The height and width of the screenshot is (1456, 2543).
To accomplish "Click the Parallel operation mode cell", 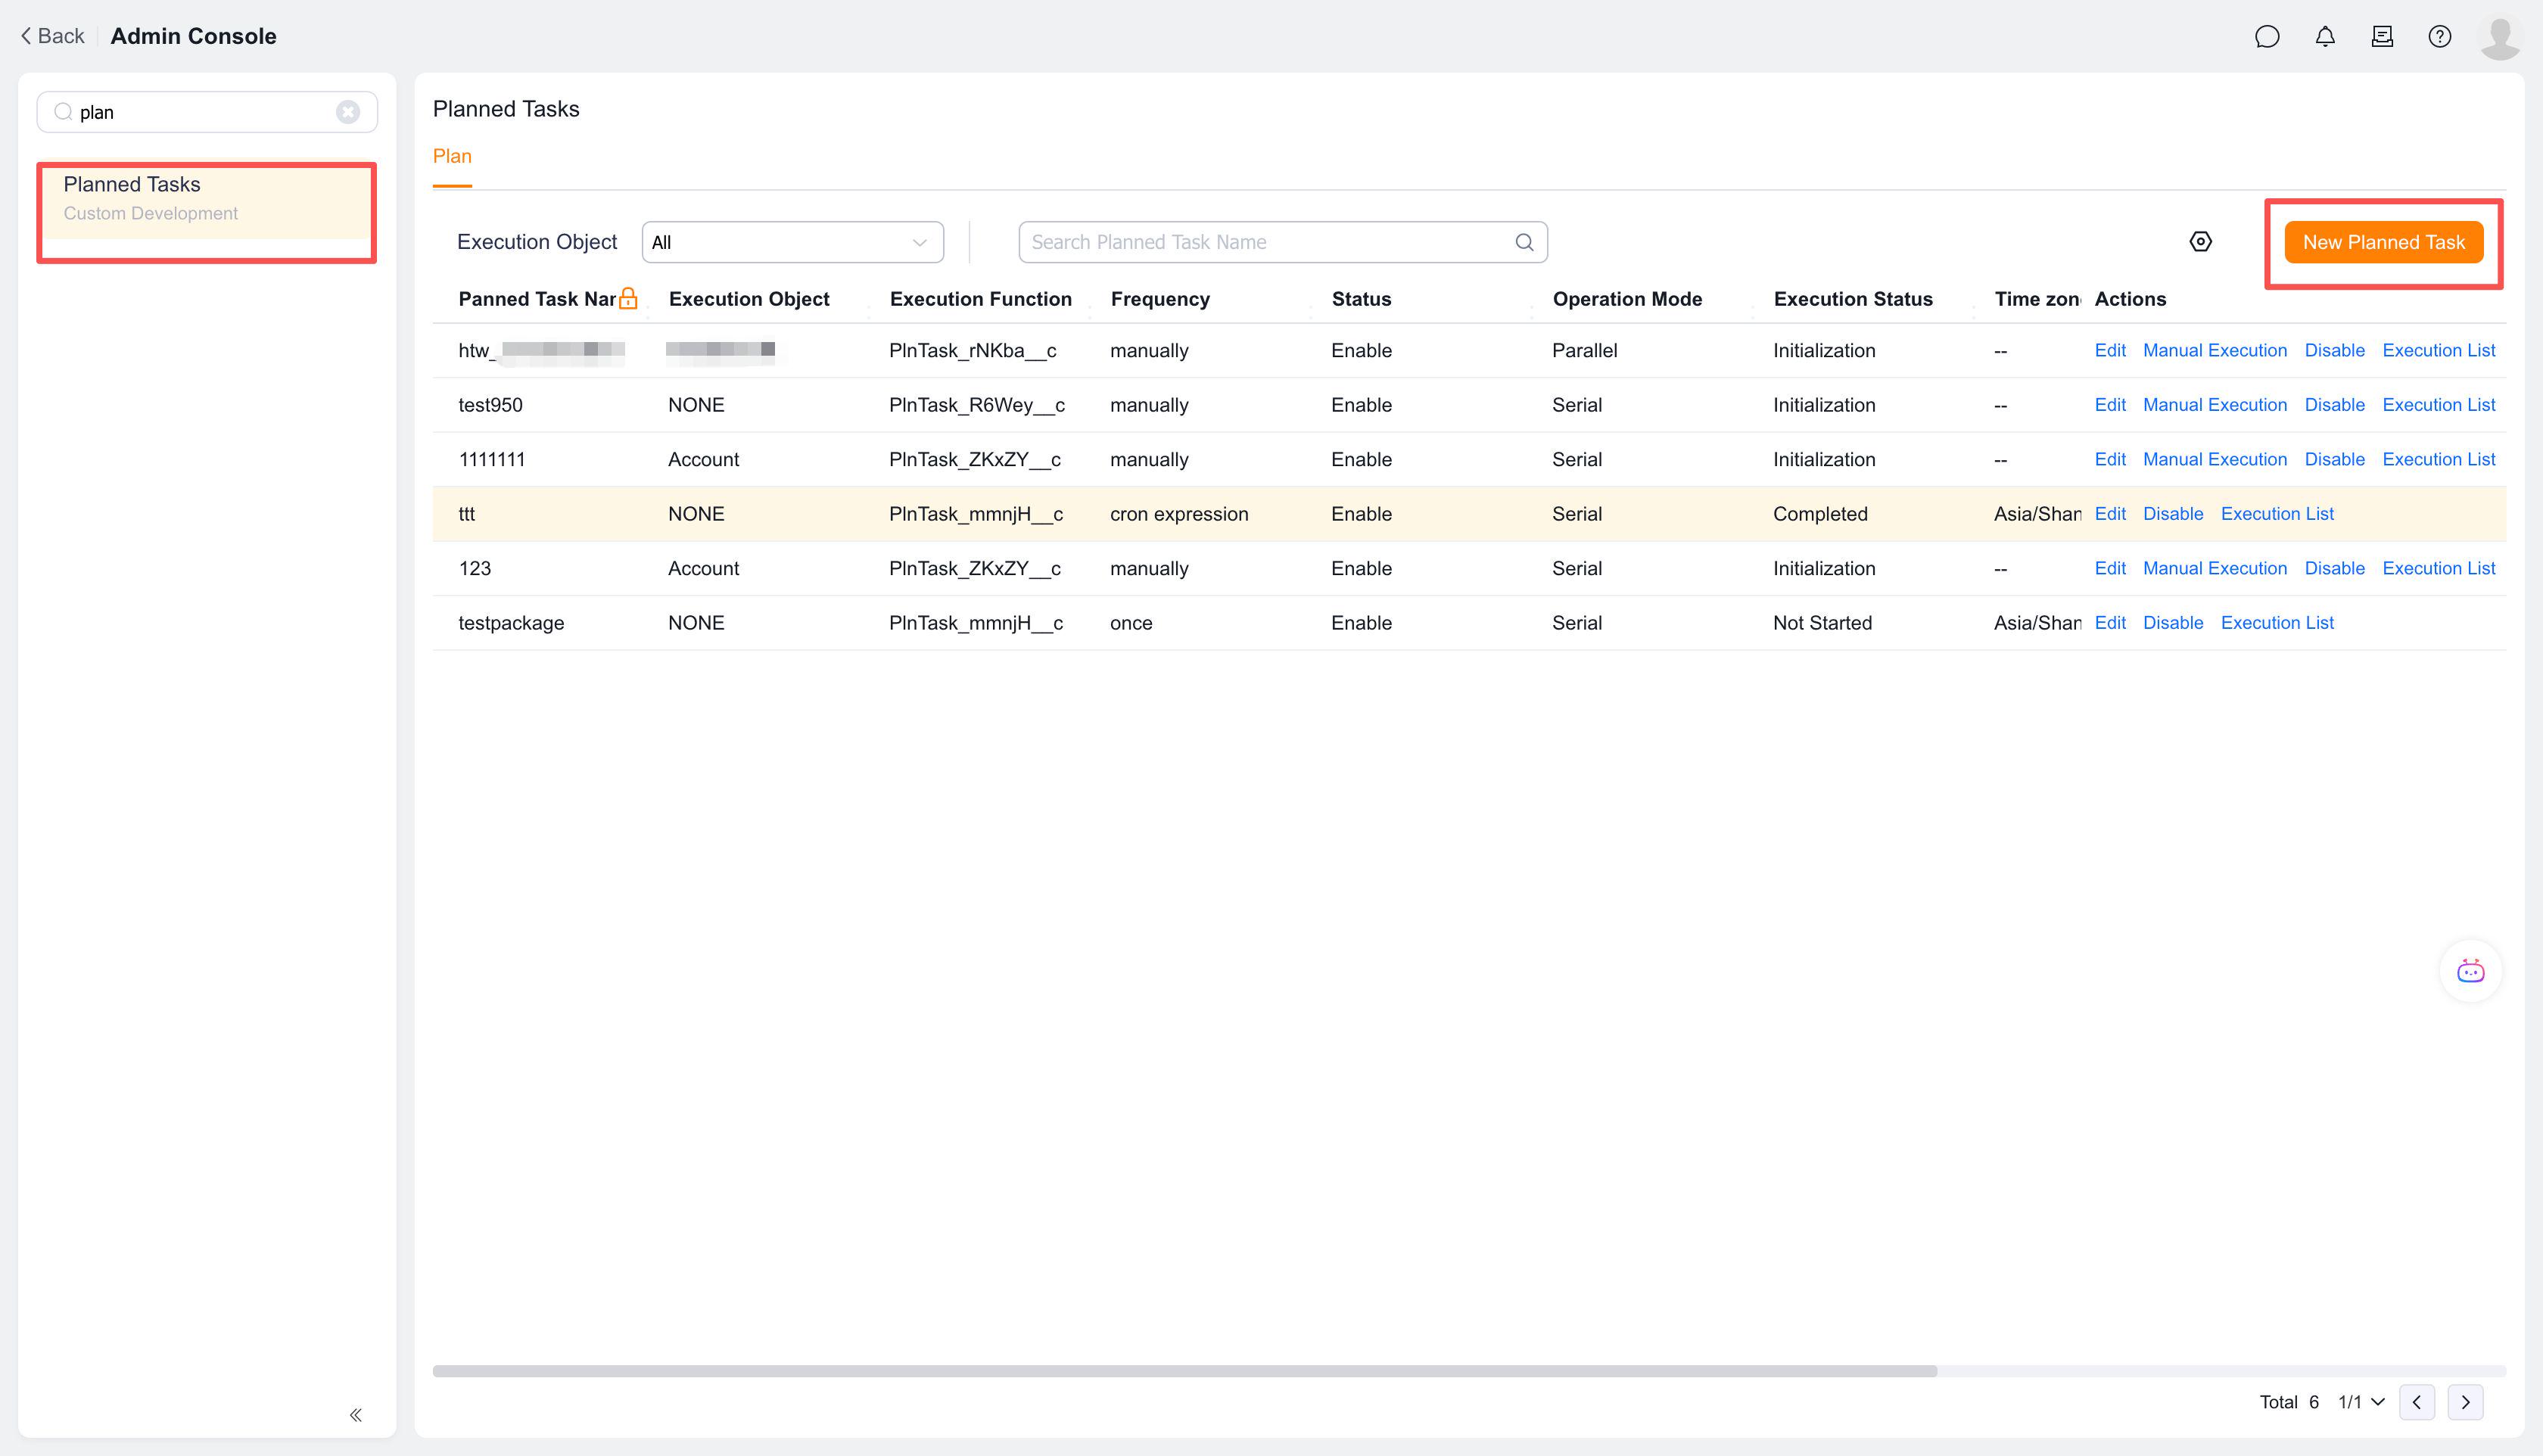I will click(x=1584, y=350).
